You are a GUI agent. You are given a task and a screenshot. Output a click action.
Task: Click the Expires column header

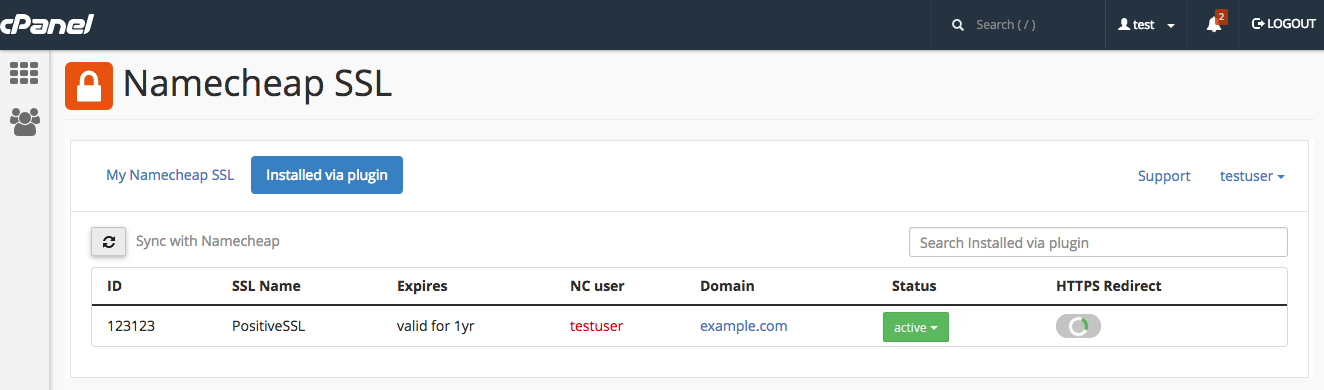(x=422, y=286)
